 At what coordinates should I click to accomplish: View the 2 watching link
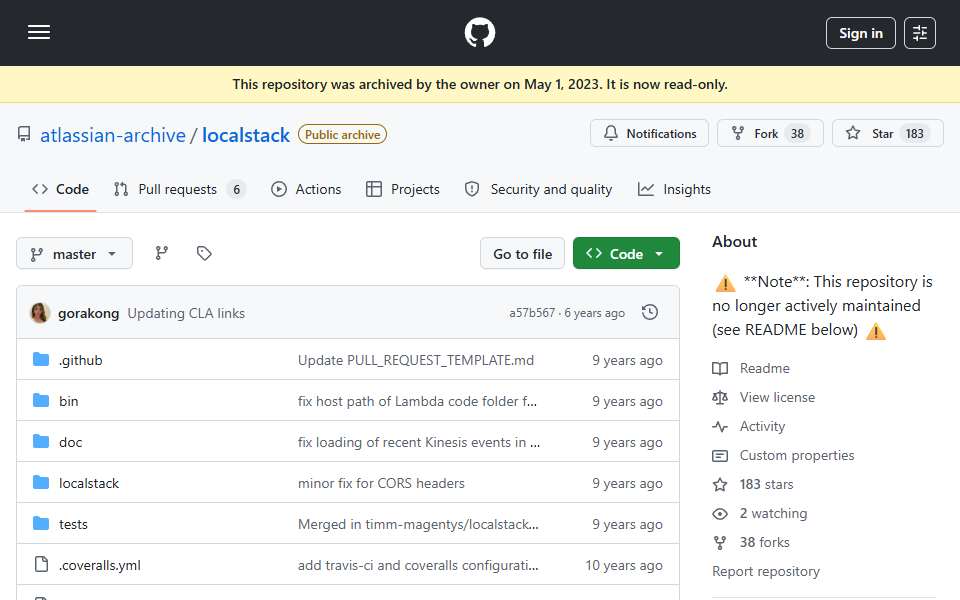(773, 513)
